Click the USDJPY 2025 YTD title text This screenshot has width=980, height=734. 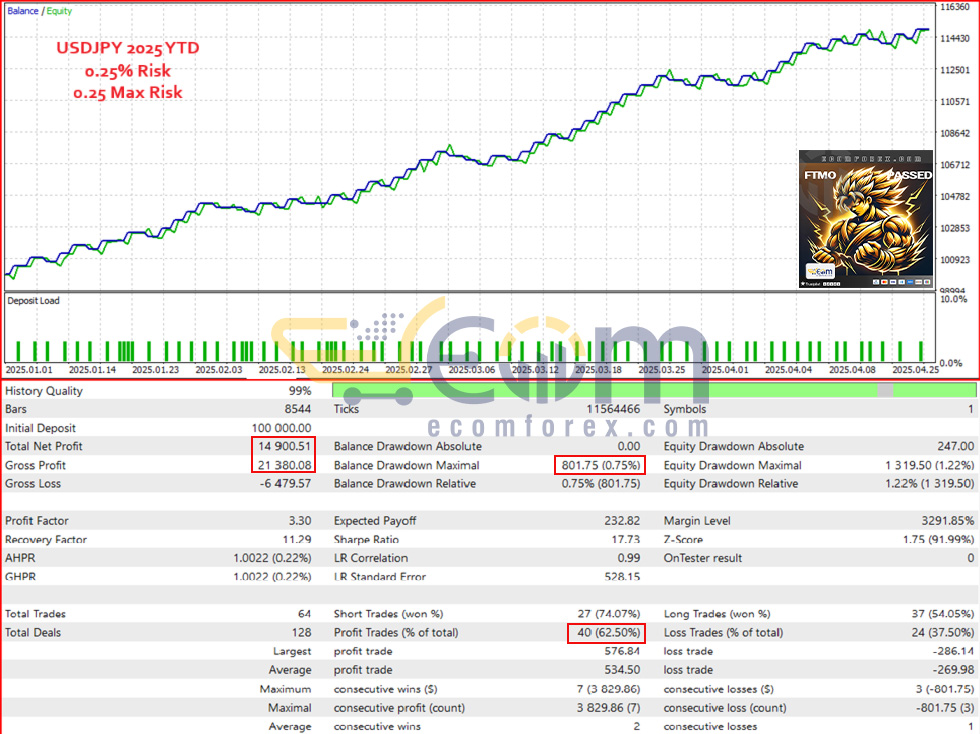click(x=128, y=48)
